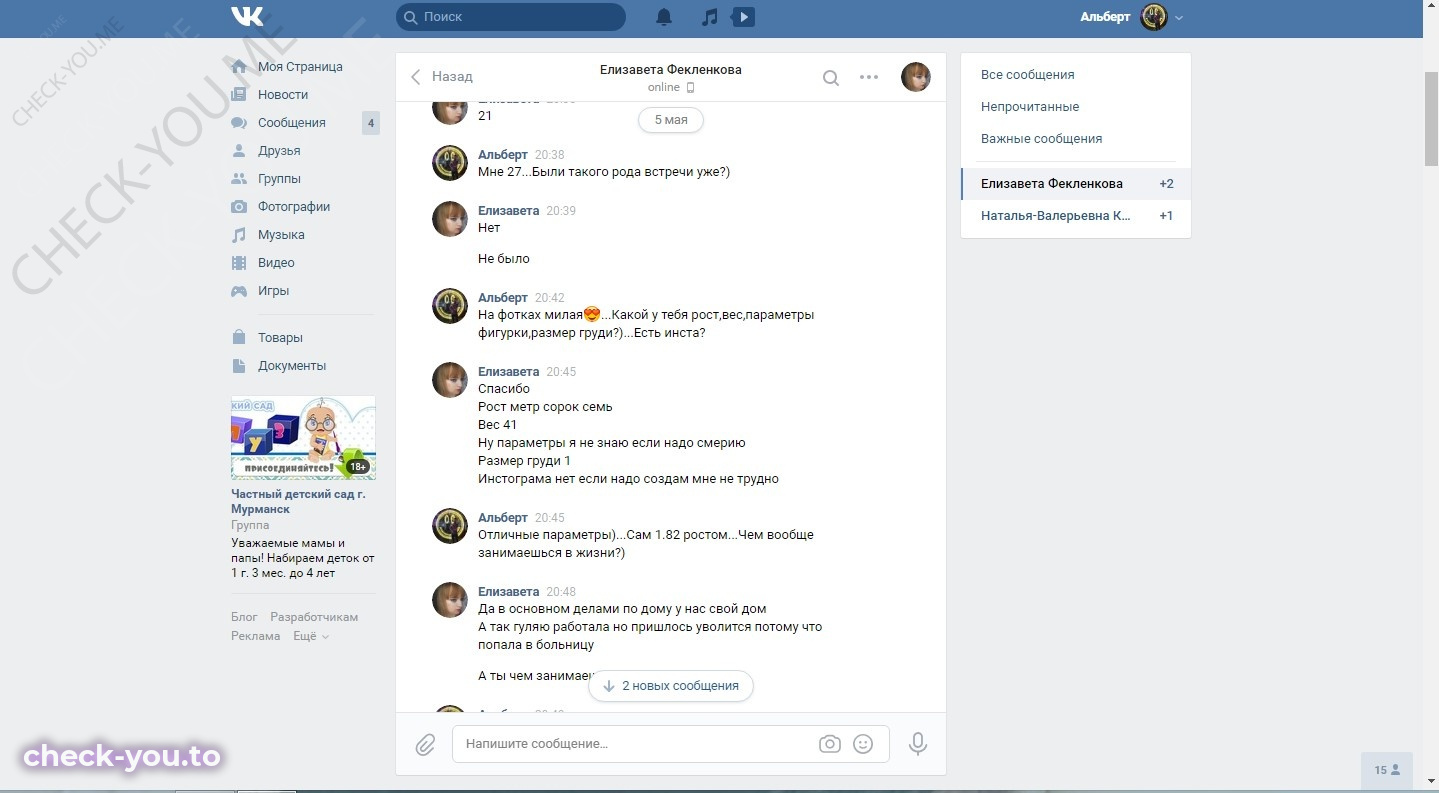
Task: Select Непрочитанные filter
Action: pos(1030,107)
